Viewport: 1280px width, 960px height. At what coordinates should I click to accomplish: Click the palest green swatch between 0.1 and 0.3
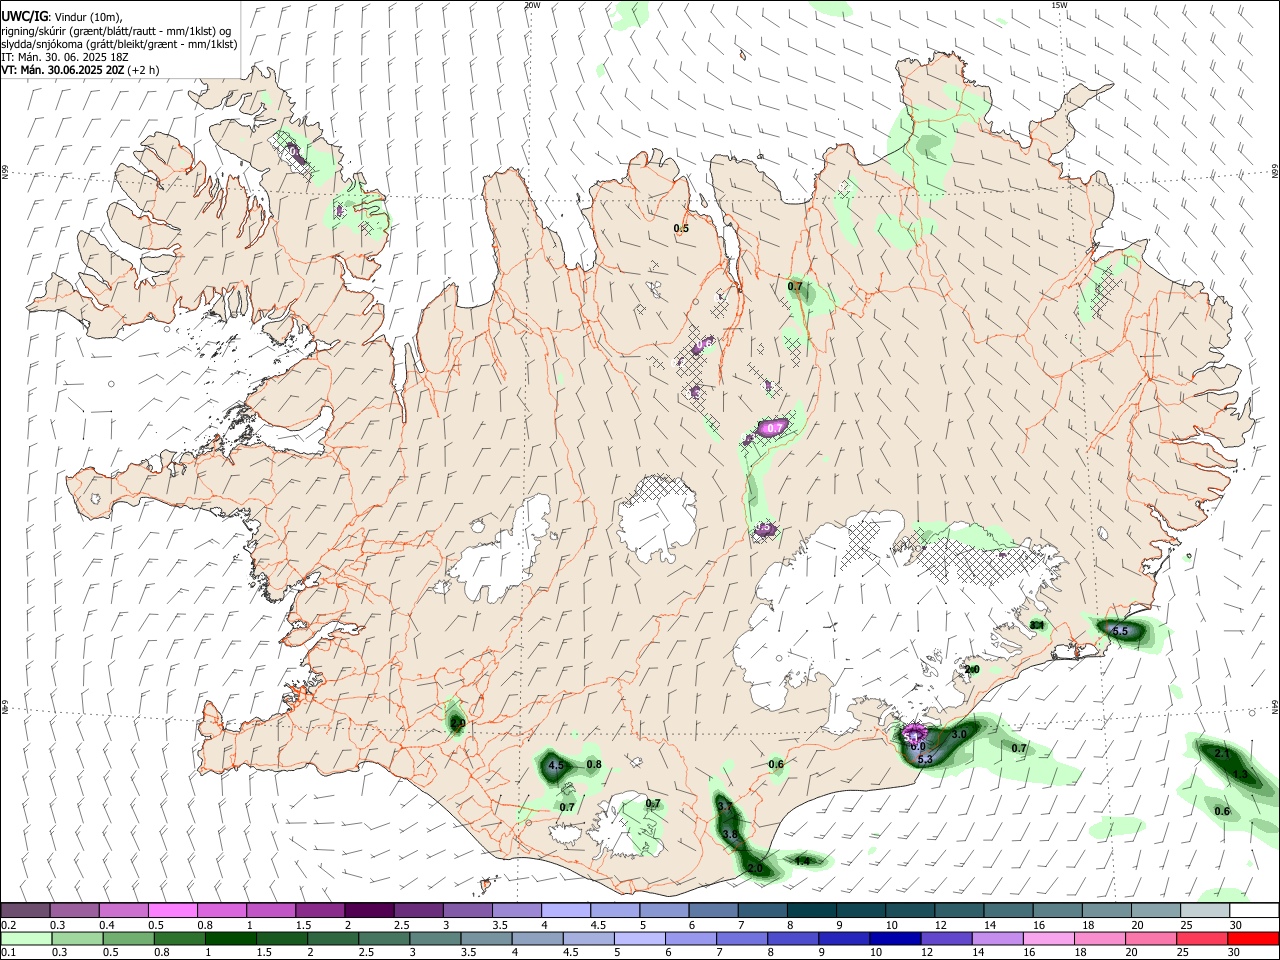pyautogui.click(x=27, y=938)
